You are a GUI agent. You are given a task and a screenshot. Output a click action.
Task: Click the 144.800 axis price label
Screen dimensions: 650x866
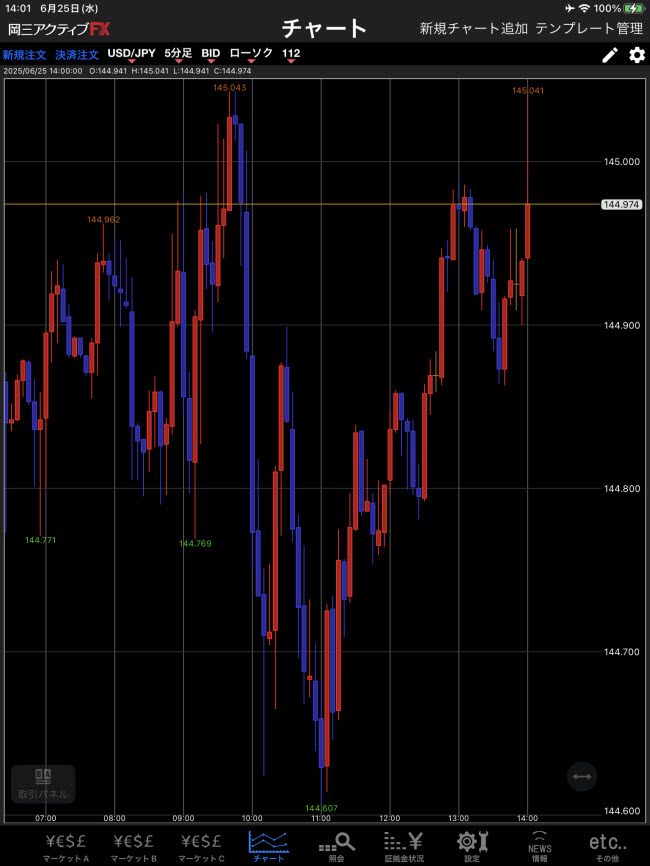[x=622, y=489]
